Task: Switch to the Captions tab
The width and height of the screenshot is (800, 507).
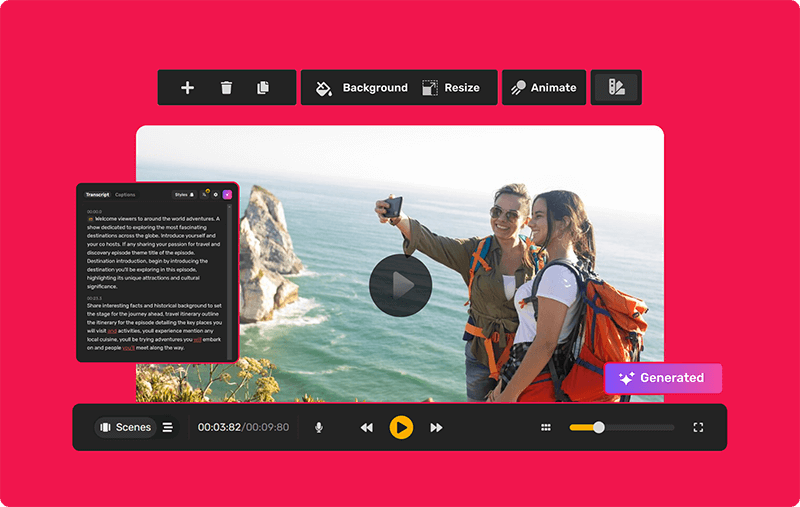Action: (125, 194)
